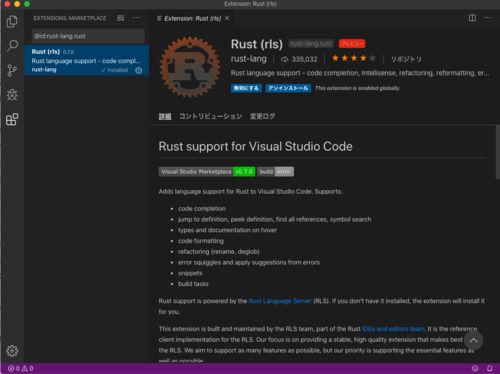Click the extension details scrollbar

click(x=497, y=152)
